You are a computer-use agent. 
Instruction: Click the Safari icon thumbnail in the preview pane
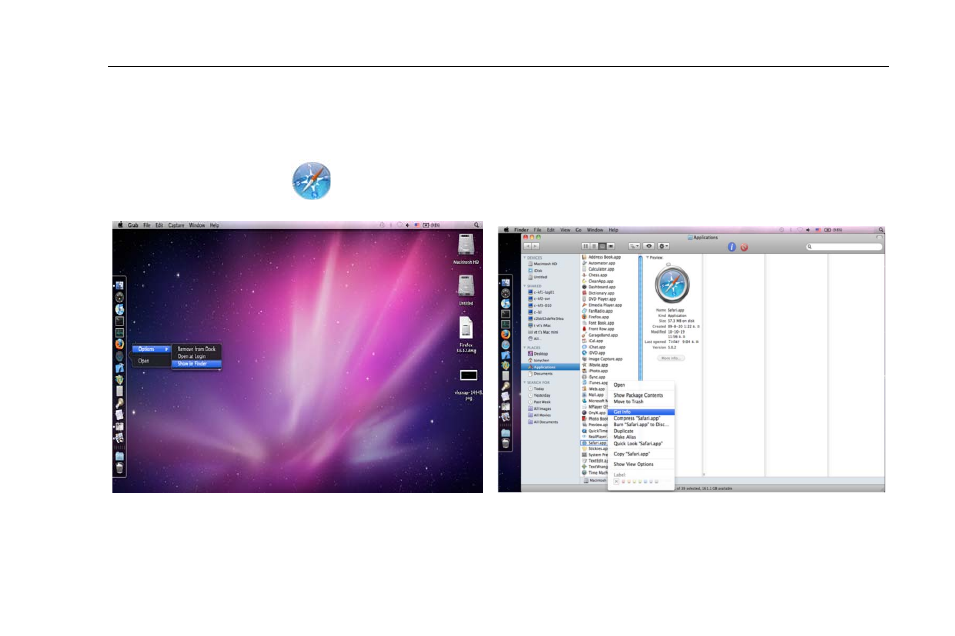(x=672, y=284)
